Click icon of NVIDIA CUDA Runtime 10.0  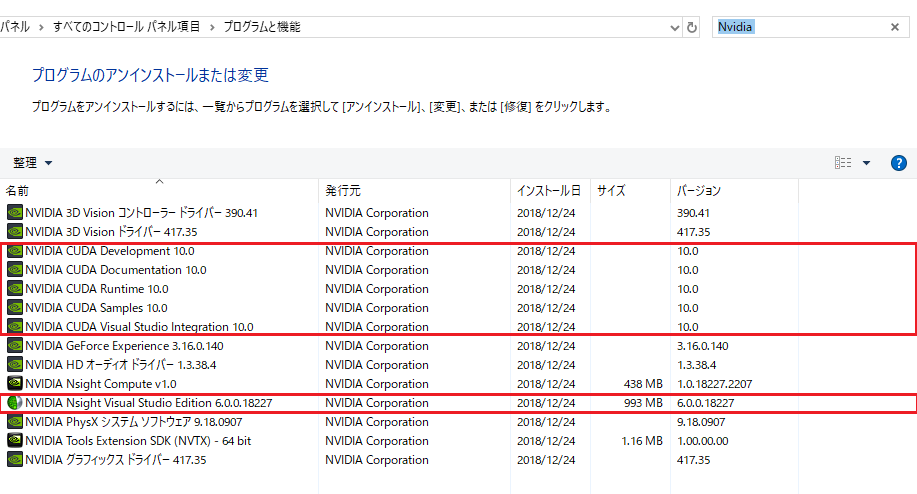tap(15, 288)
